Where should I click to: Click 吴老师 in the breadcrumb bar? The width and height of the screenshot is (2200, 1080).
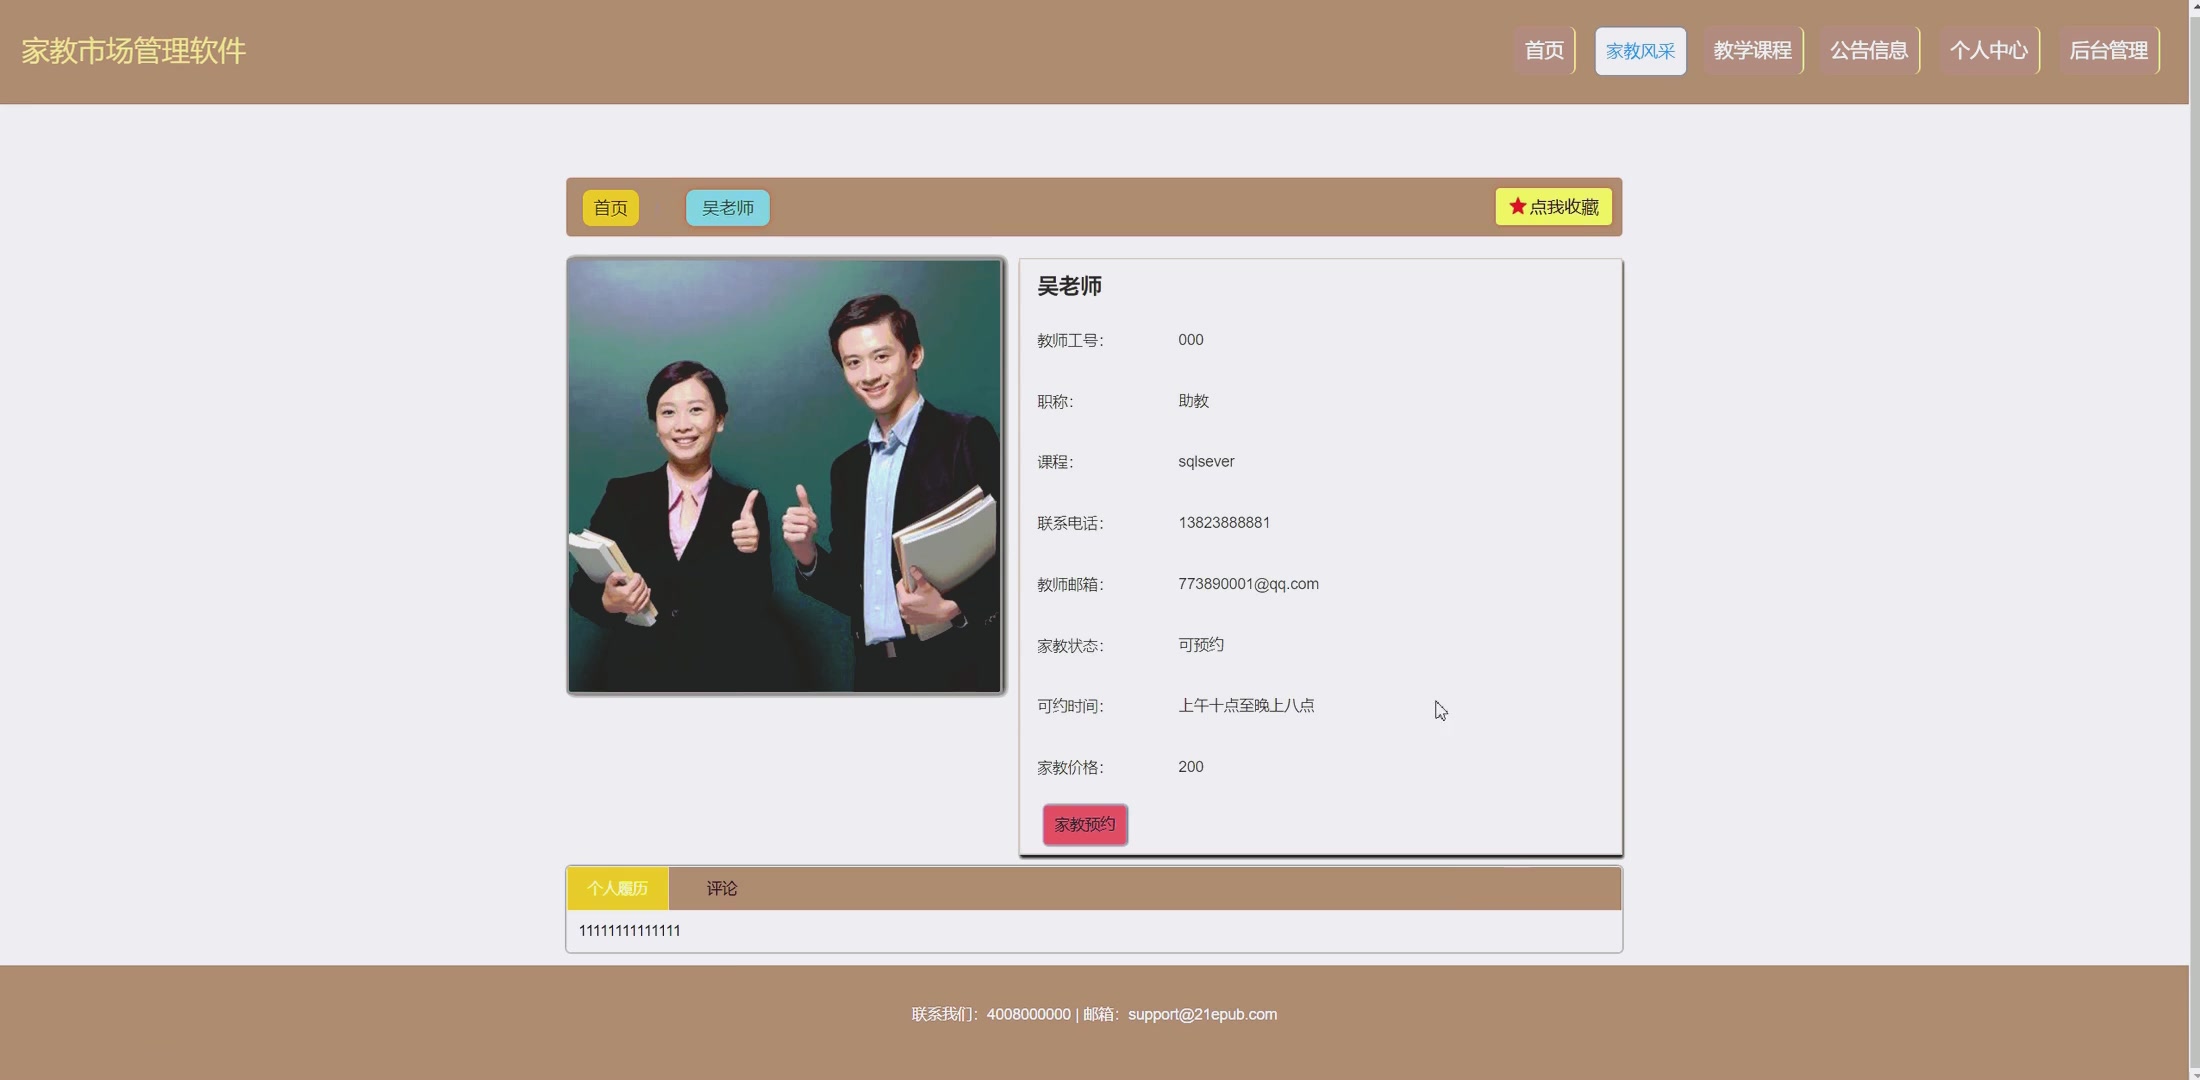pyautogui.click(x=727, y=208)
